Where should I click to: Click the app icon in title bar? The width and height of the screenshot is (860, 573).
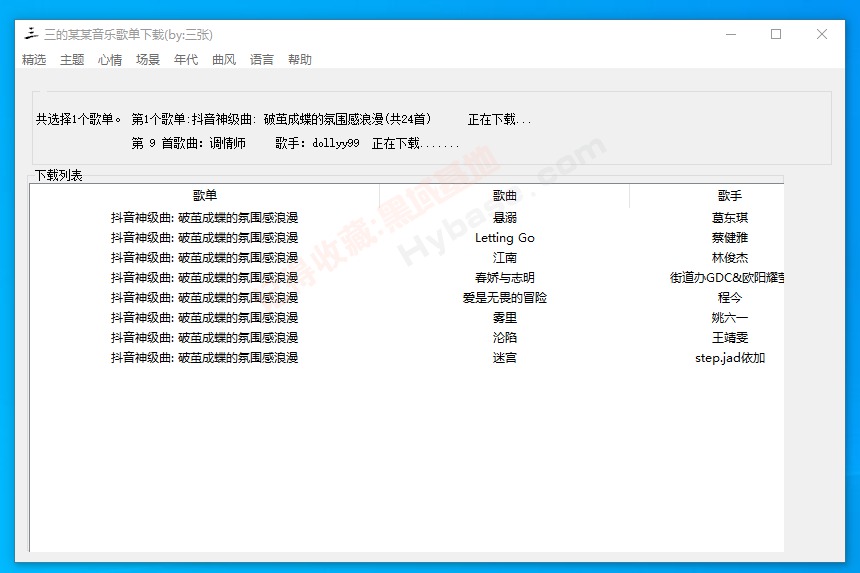pos(31,34)
